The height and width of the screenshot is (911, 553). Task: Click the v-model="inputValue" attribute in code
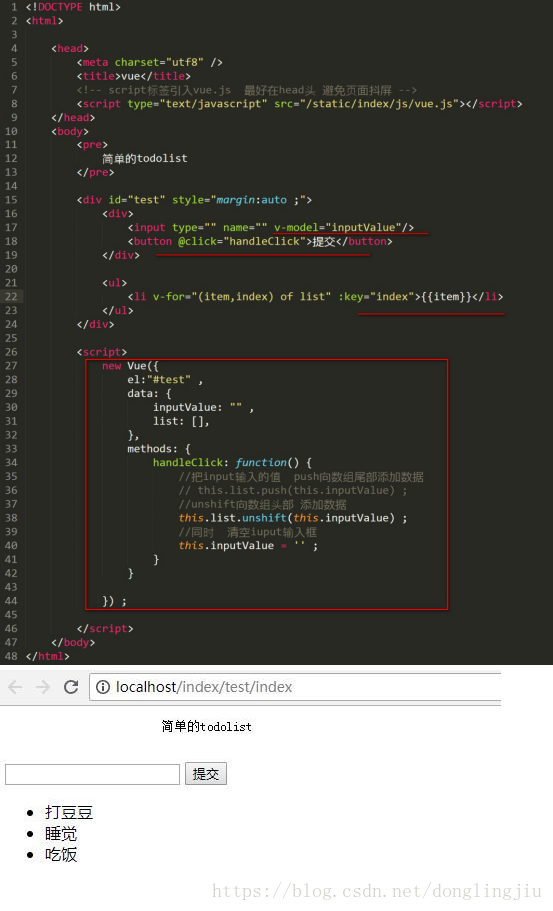point(337,227)
